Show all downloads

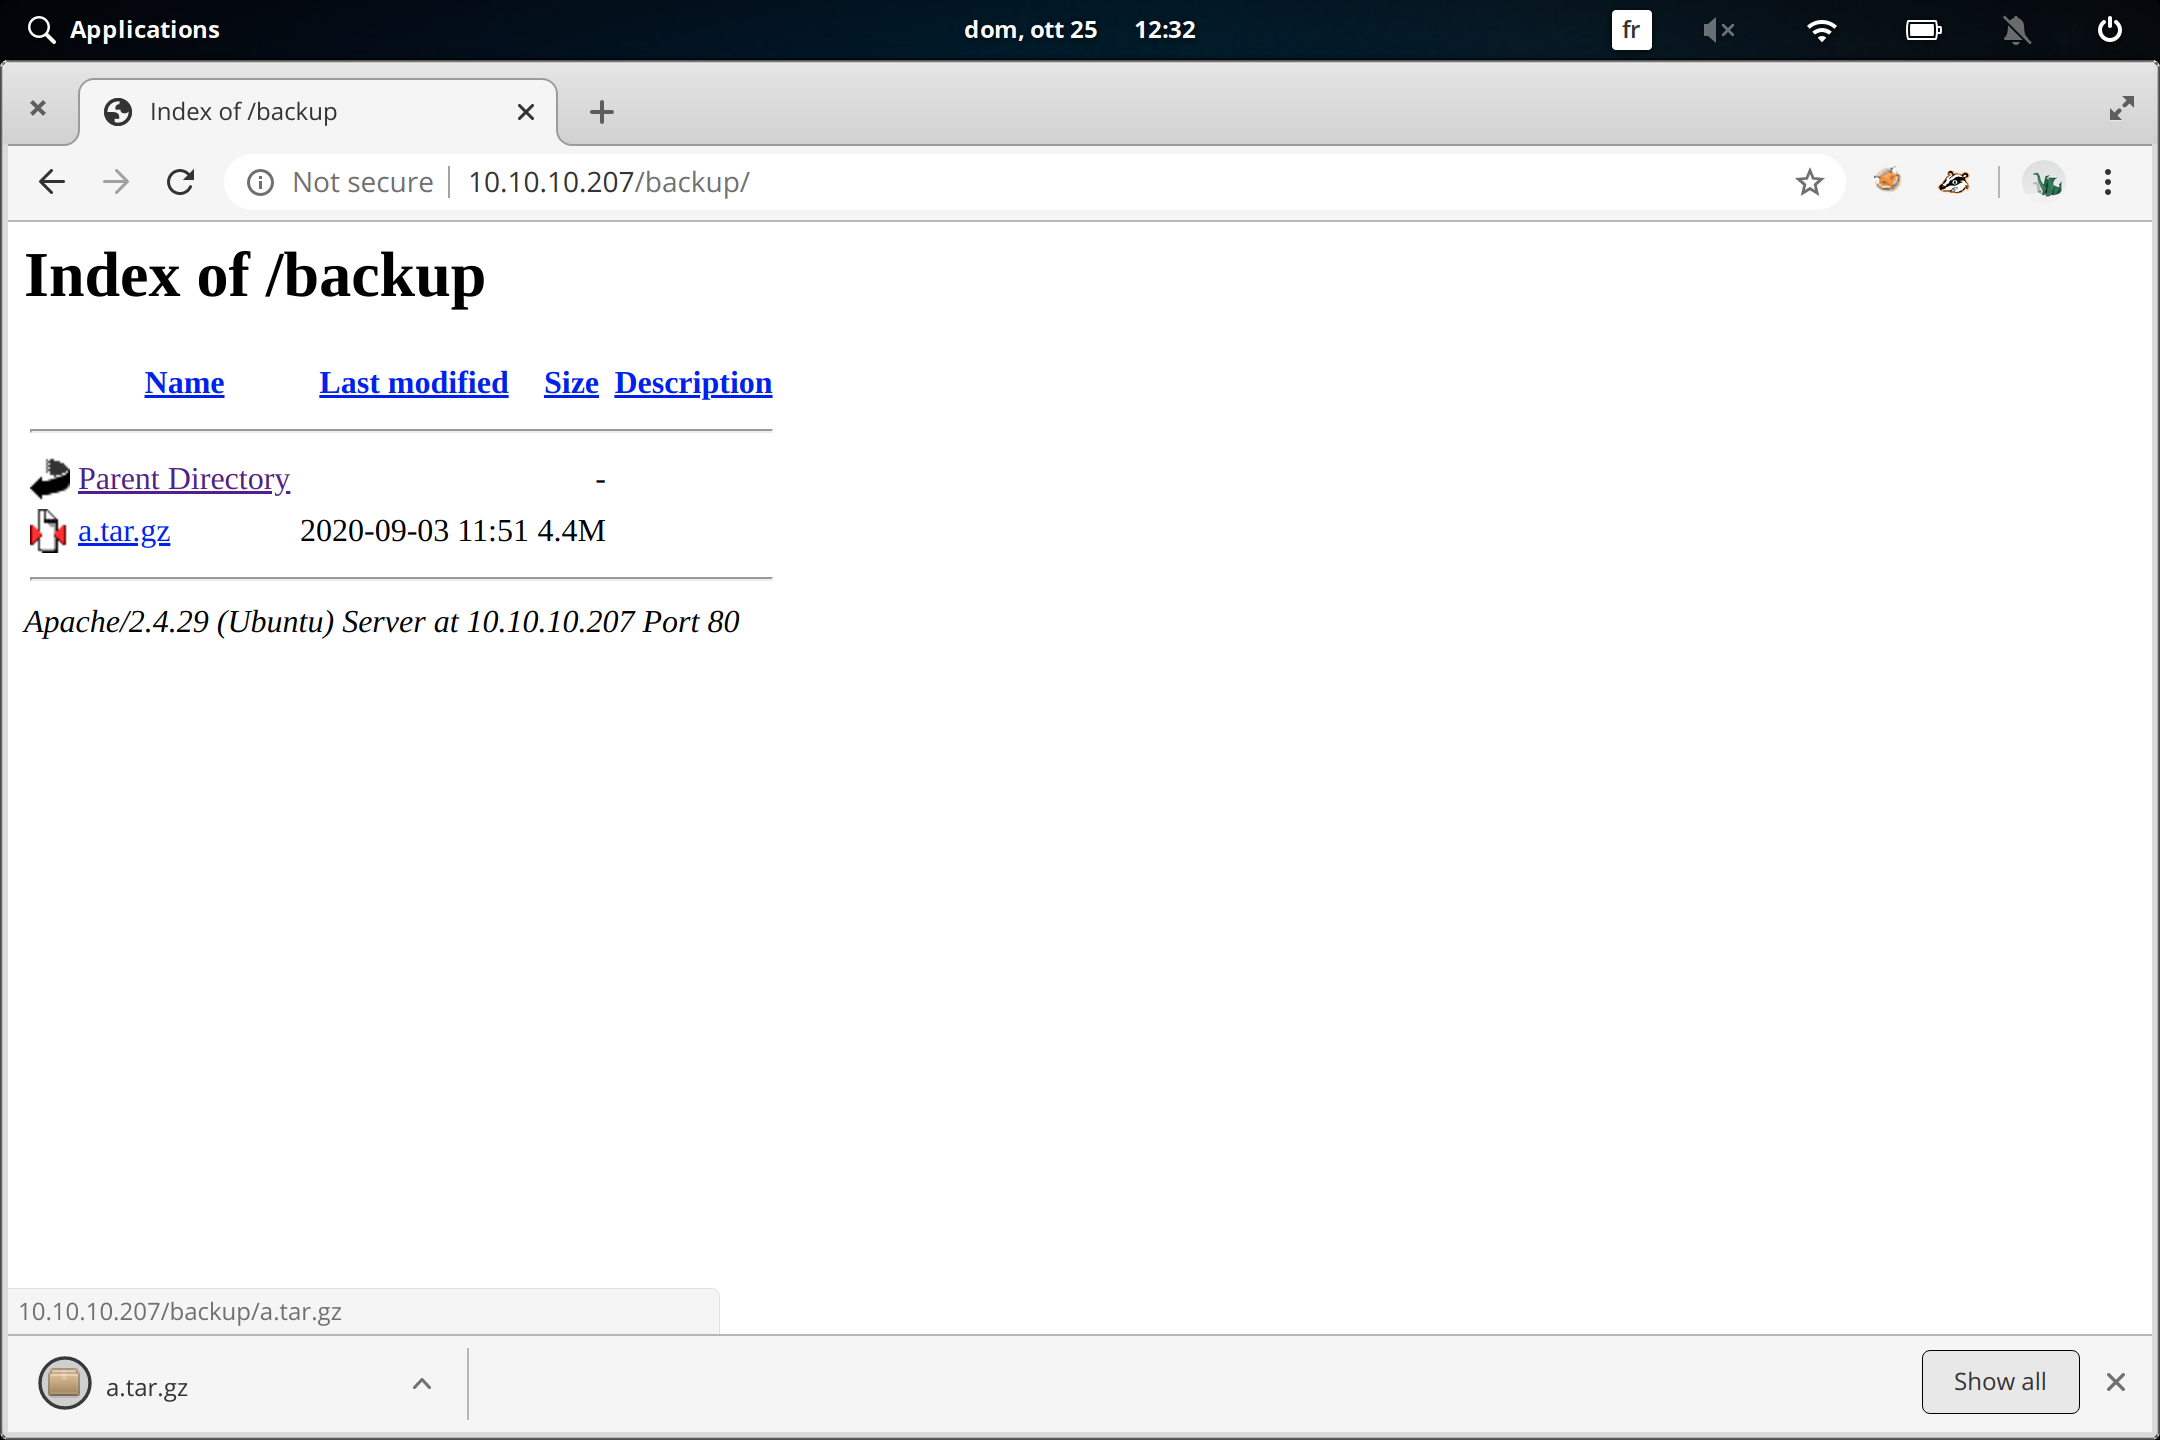coord(1999,1381)
